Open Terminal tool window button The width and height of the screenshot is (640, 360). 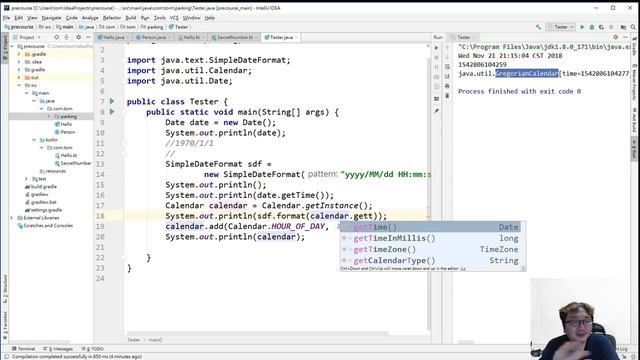click(x=23, y=349)
